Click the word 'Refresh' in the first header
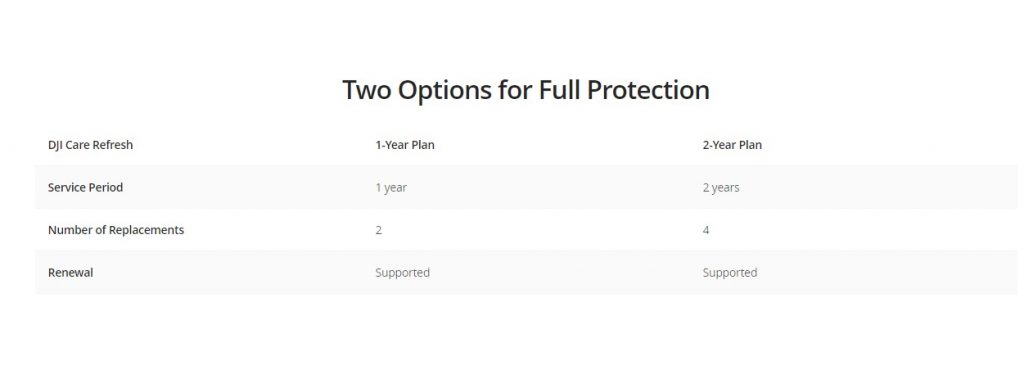1024x370 pixels. [x=113, y=145]
